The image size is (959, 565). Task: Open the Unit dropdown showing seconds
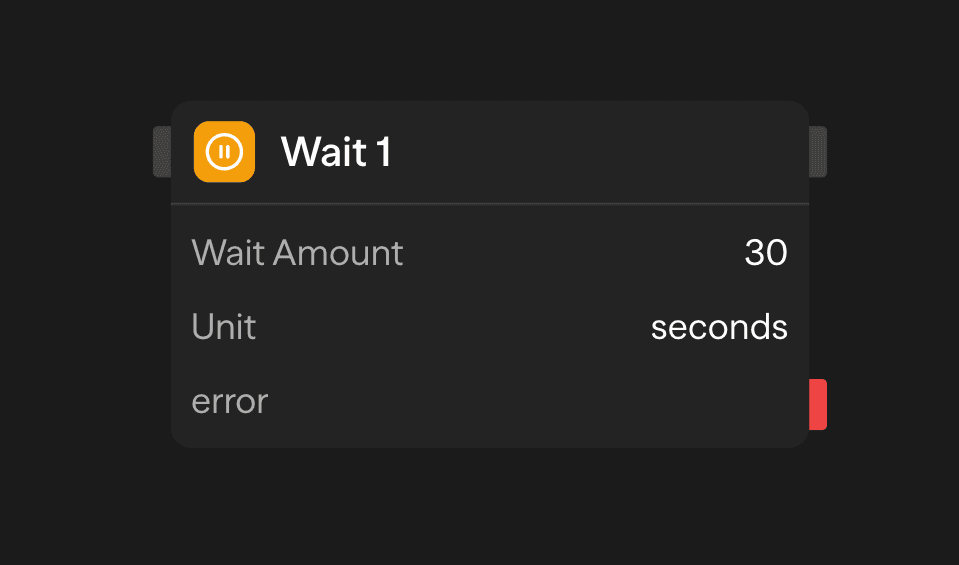tap(719, 327)
